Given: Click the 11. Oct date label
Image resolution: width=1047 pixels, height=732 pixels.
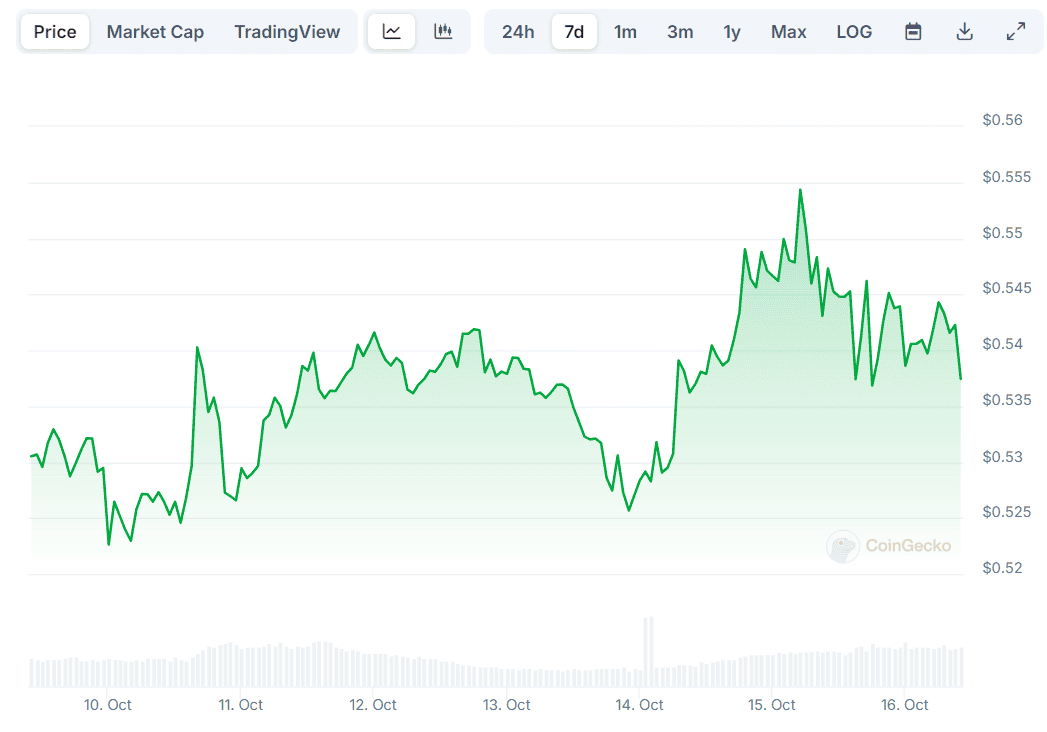Looking at the screenshot, I should coord(240,705).
